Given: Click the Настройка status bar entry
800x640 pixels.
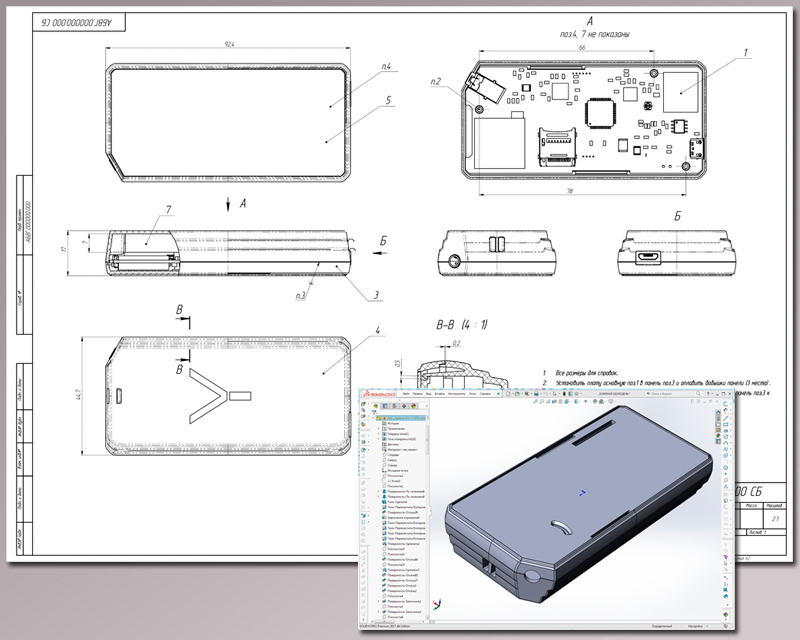Looking at the screenshot, I should coord(695,626).
